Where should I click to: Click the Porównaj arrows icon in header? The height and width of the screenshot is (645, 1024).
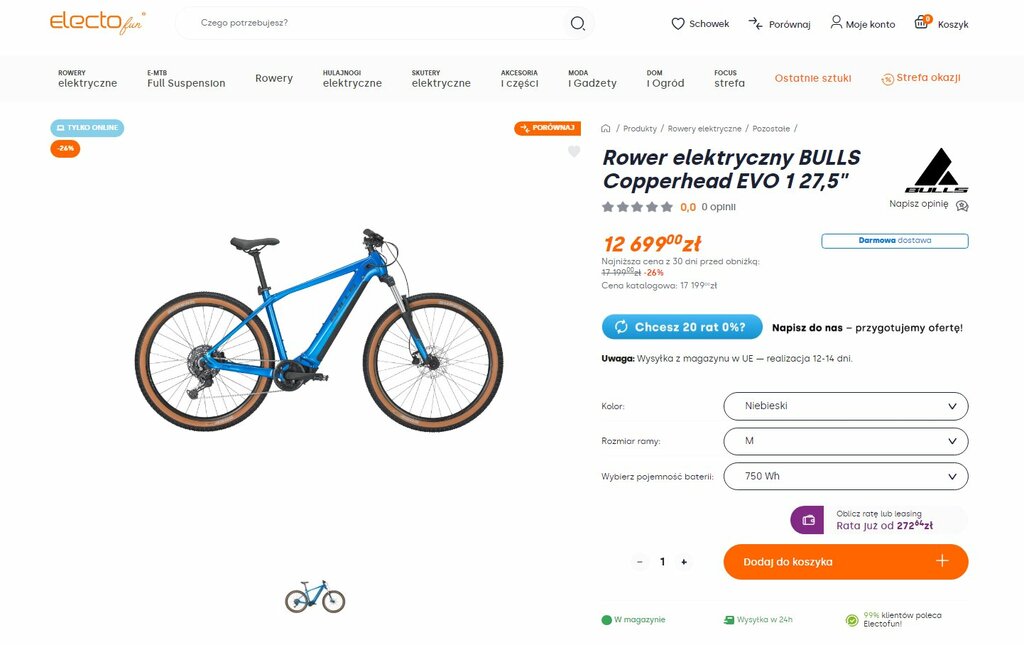(755, 24)
